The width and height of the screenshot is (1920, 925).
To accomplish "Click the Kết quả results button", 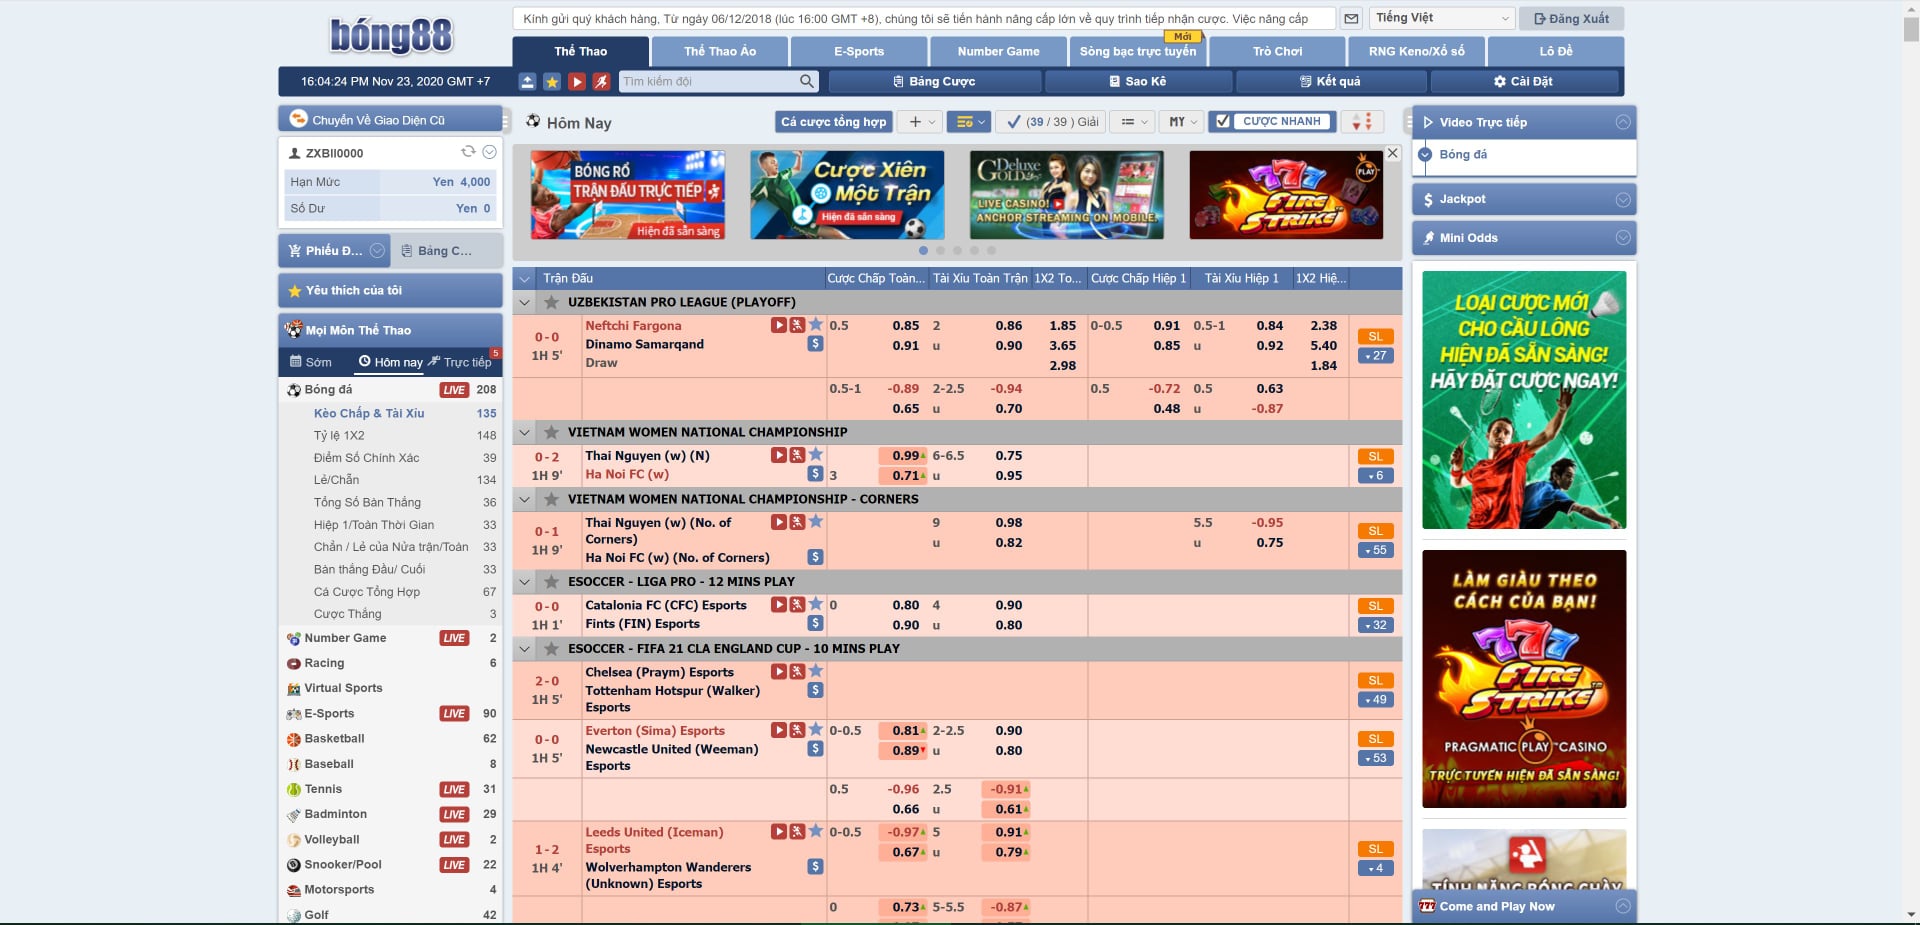I will pos(1329,82).
